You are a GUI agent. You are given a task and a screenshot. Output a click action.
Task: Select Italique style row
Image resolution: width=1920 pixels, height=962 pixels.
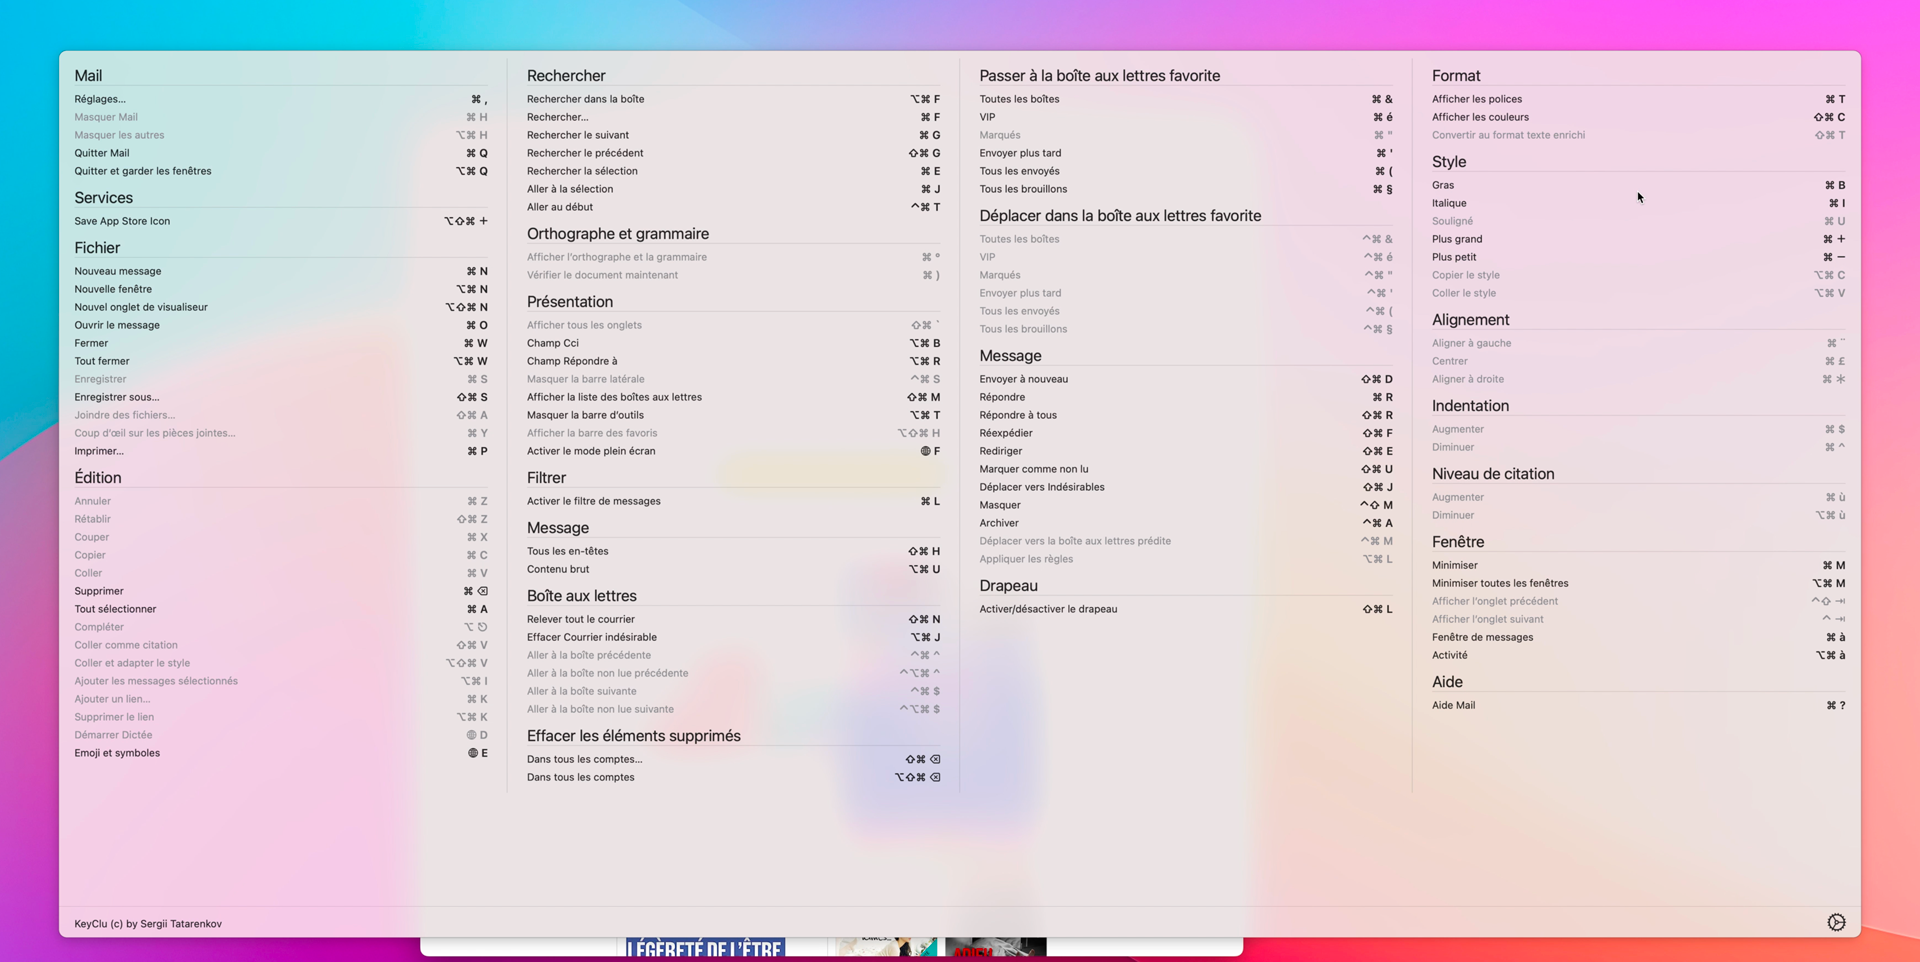click(1639, 203)
